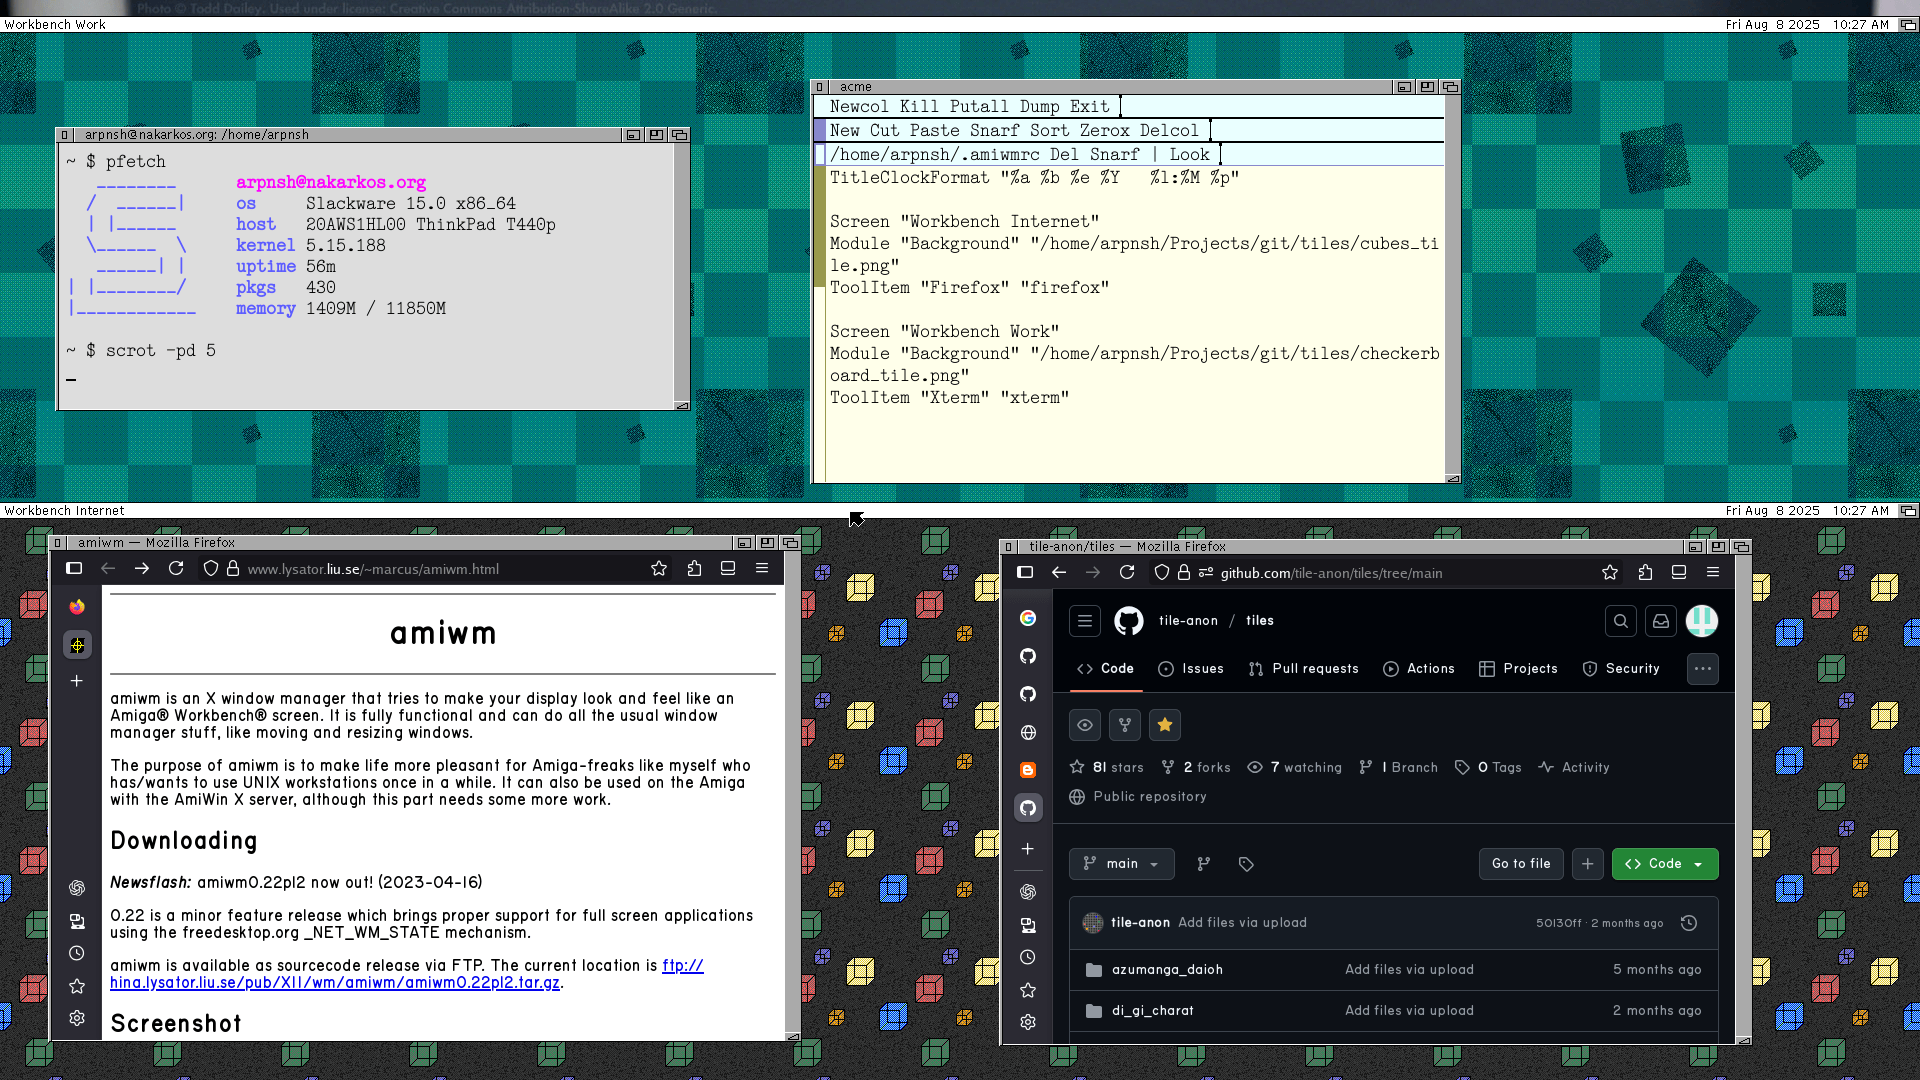This screenshot has height=1080, width=1920.
Task: Open the fork button dropdown on tiles repo
Action: point(1125,725)
